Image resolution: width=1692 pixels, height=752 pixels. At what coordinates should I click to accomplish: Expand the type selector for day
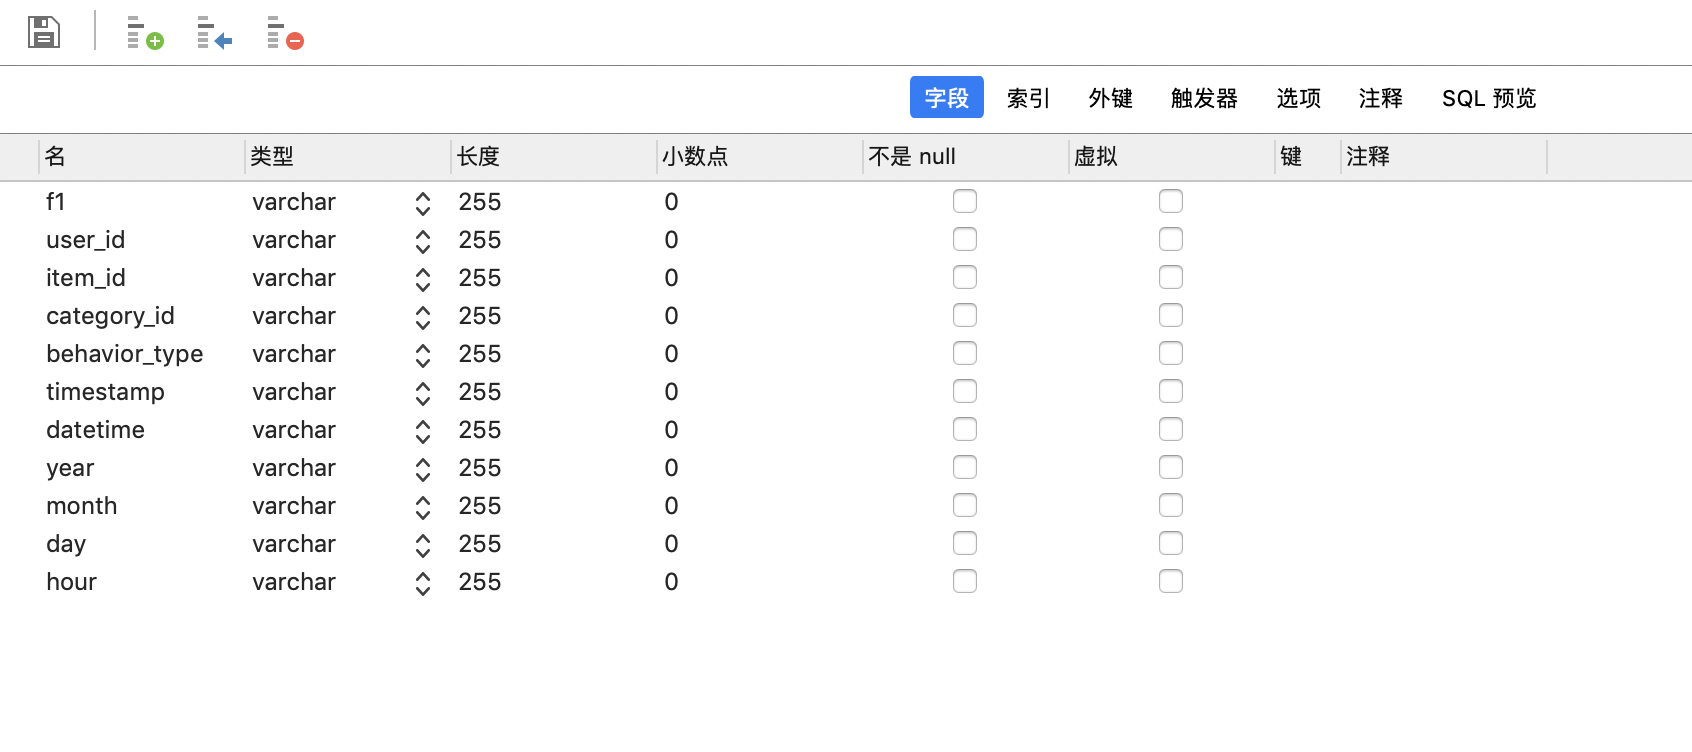click(423, 545)
